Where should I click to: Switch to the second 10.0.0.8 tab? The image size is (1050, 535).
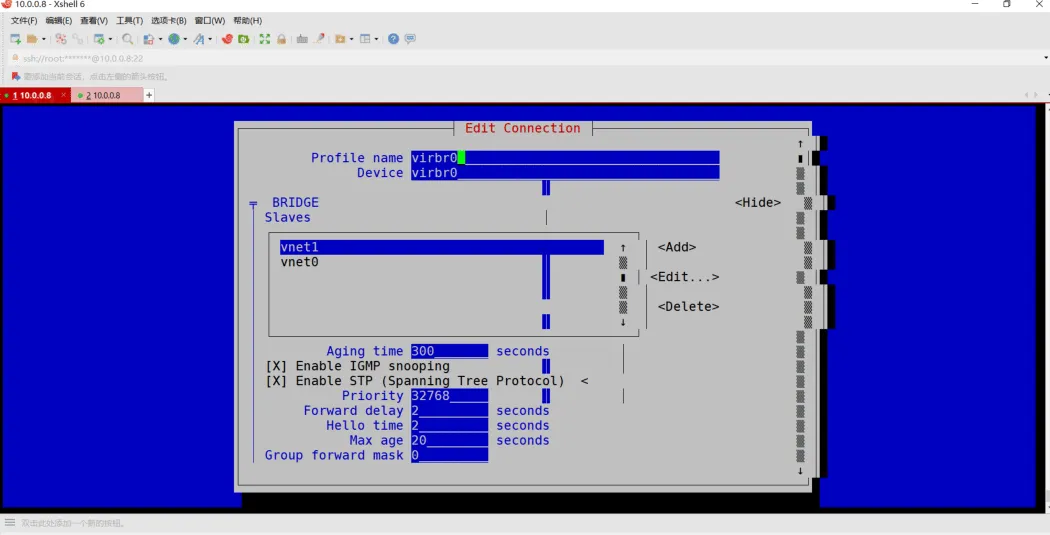pos(106,95)
